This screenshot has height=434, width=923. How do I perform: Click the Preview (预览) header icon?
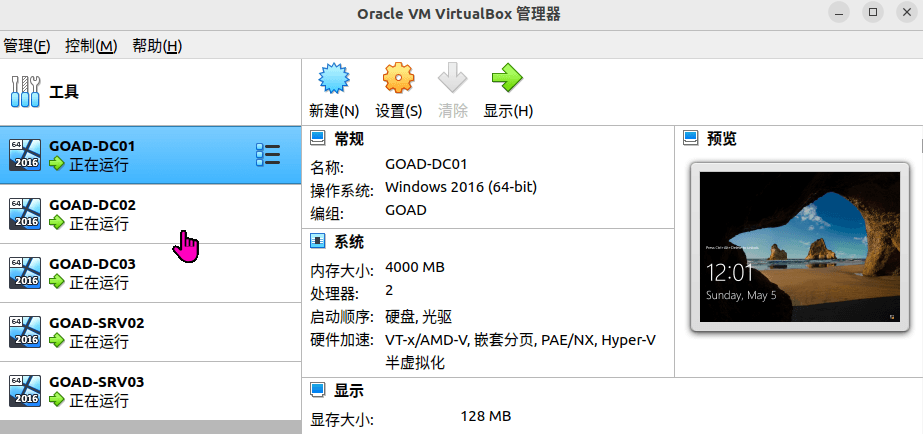690,138
